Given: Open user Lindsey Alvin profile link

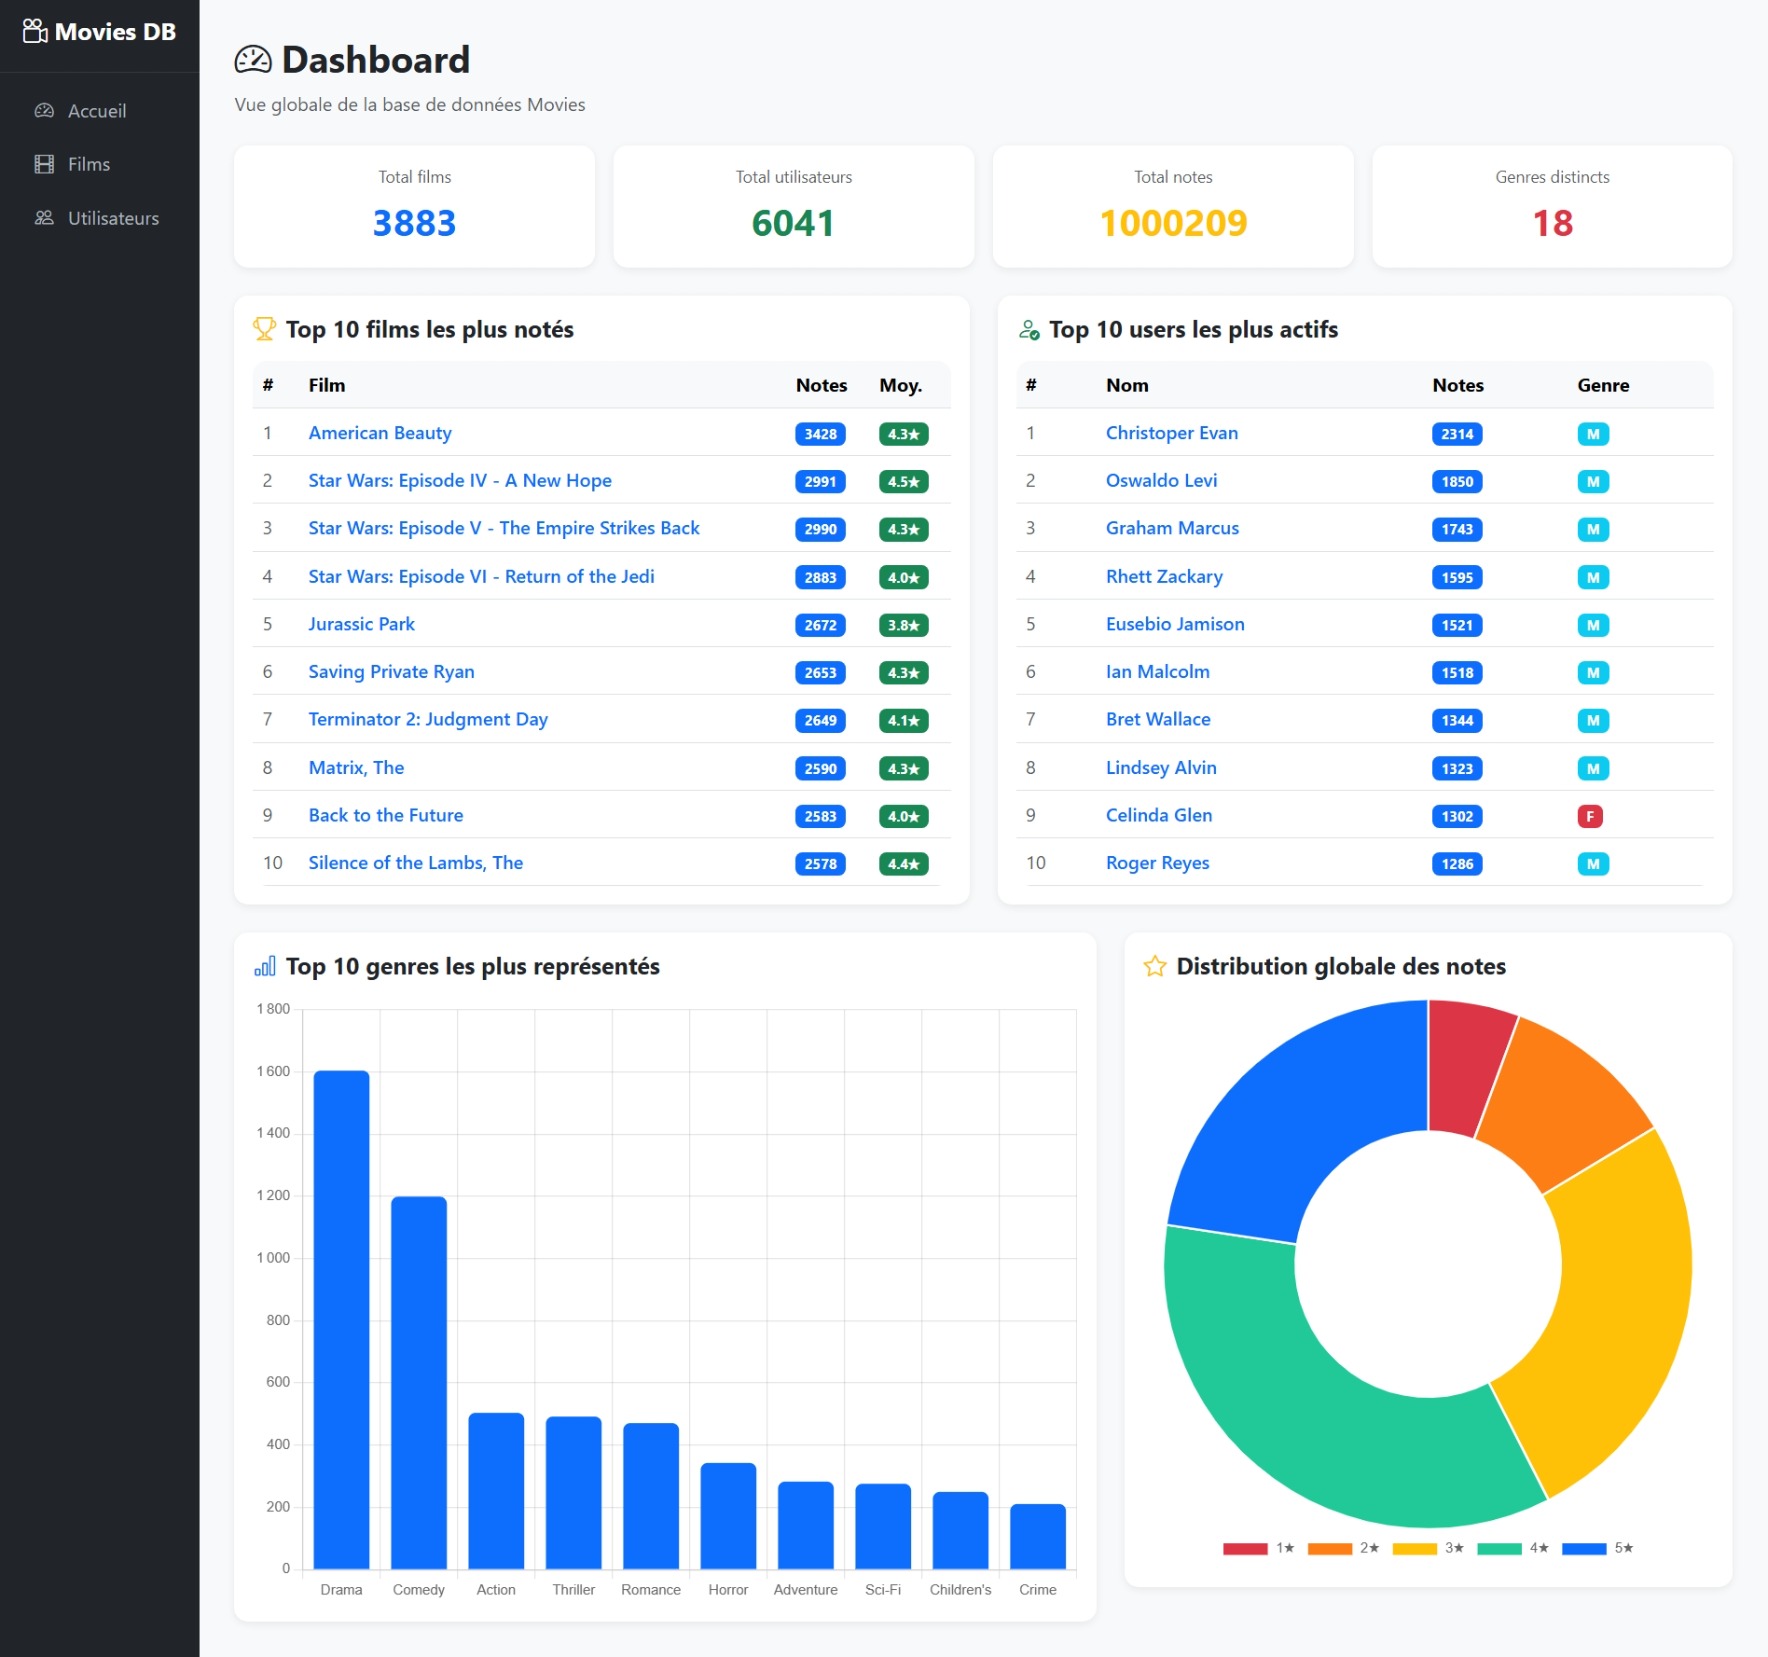Looking at the screenshot, I should point(1161,768).
